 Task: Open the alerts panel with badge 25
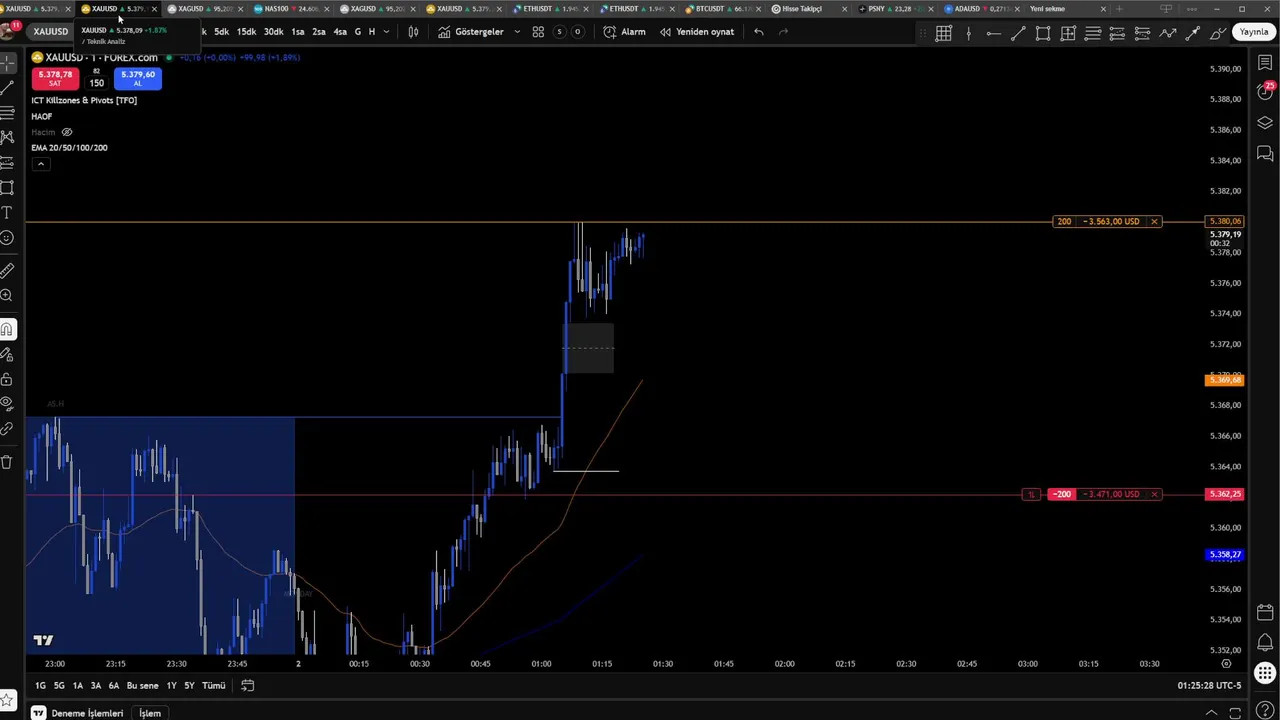tap(1265, 93)
